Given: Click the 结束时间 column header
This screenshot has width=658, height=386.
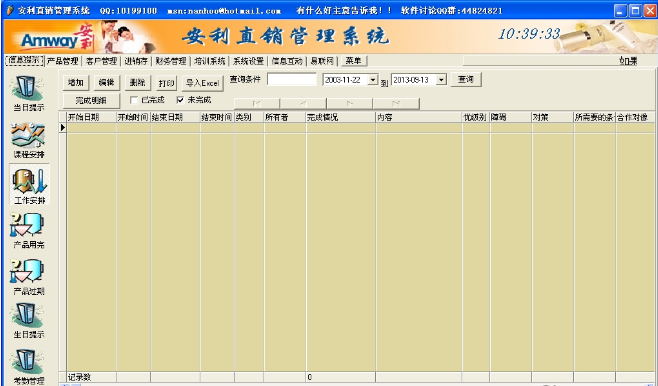Looking at the screenshot, I should point(217,117).
